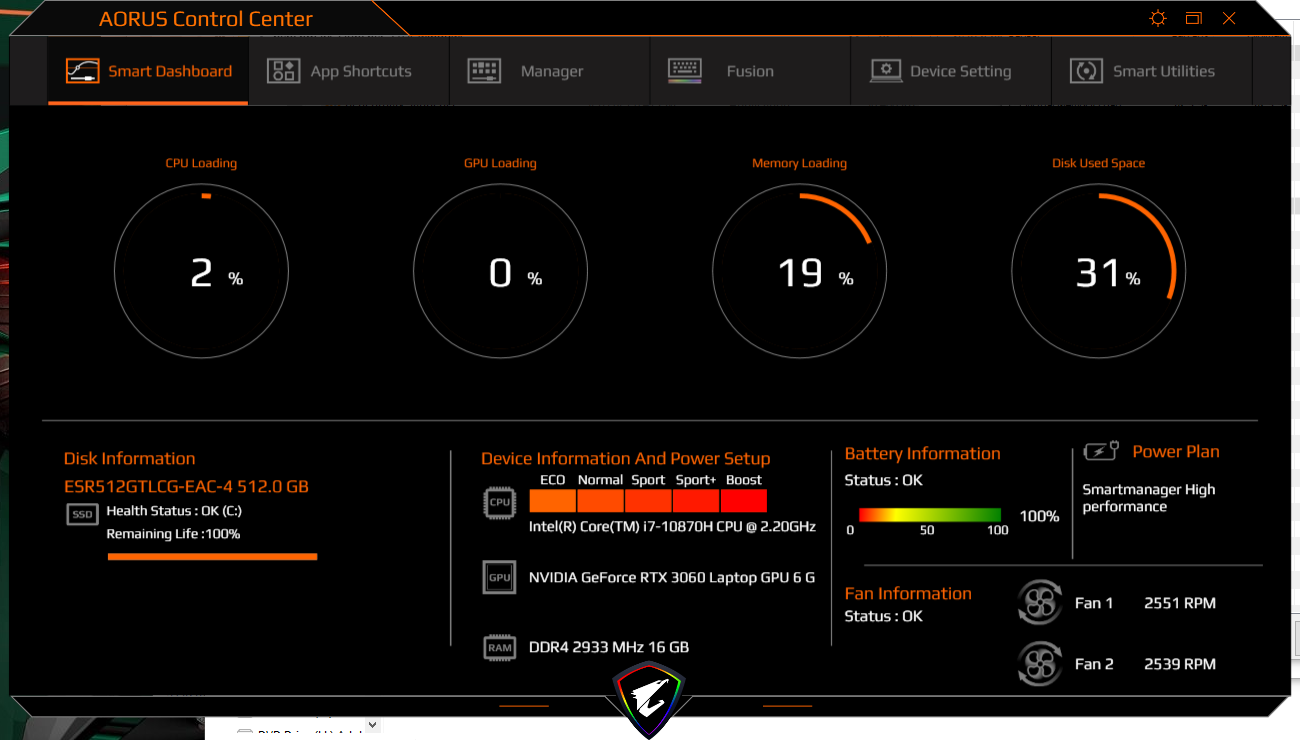The height and width of the screenshot is (740, 1300).
Task: Open the Smart Utilities tab
Action: coord(1143,71)
